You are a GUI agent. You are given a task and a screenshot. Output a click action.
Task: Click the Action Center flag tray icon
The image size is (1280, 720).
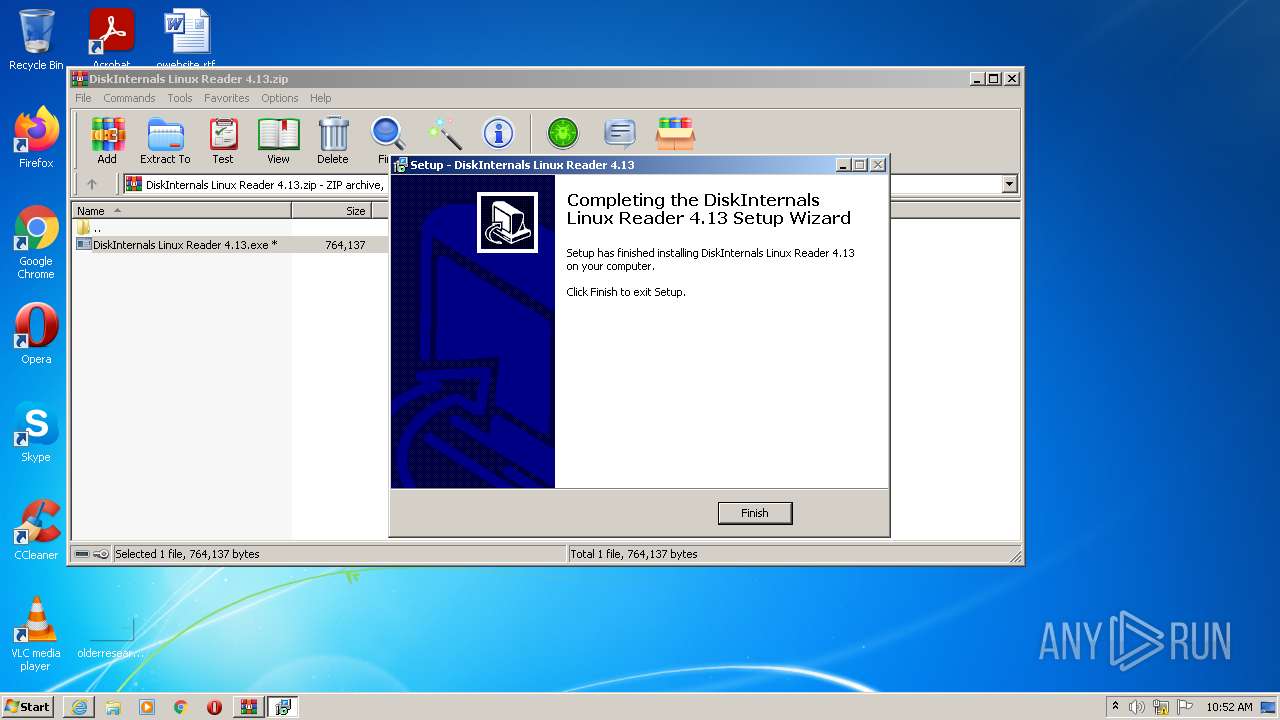(x=1184, y=707)
